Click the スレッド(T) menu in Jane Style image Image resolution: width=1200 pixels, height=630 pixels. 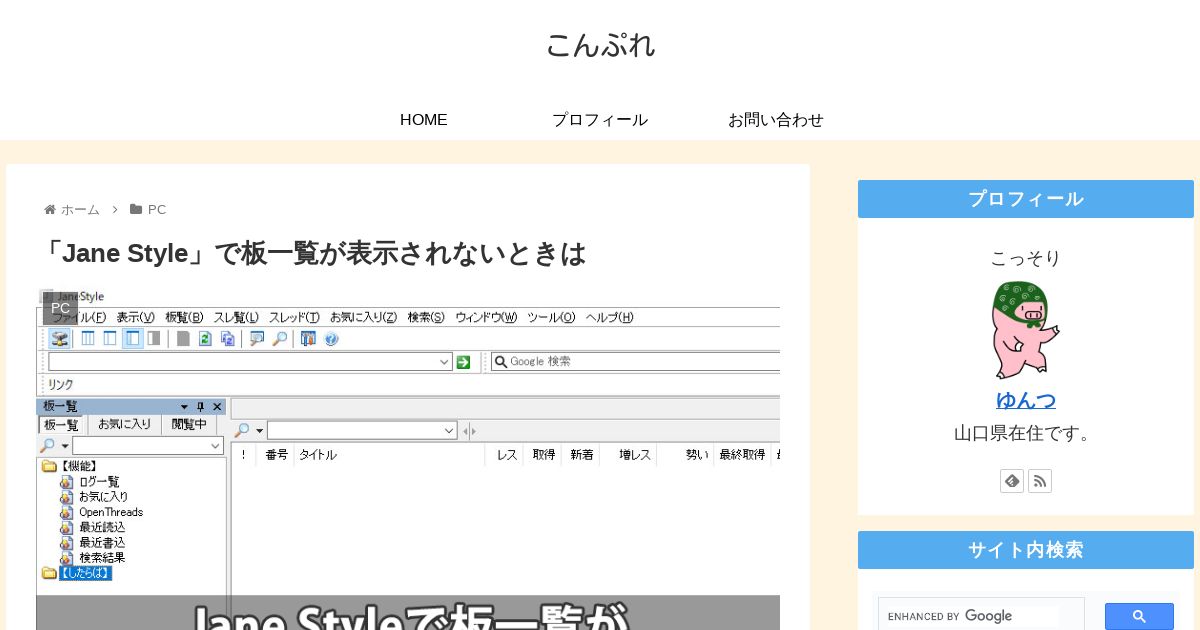[x=294, y=317]
